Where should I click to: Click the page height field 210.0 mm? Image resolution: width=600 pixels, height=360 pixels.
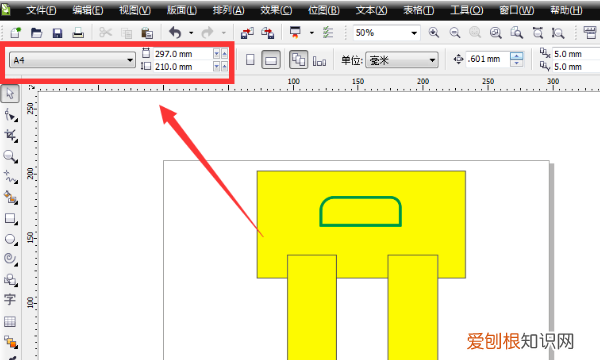(183, 67)
